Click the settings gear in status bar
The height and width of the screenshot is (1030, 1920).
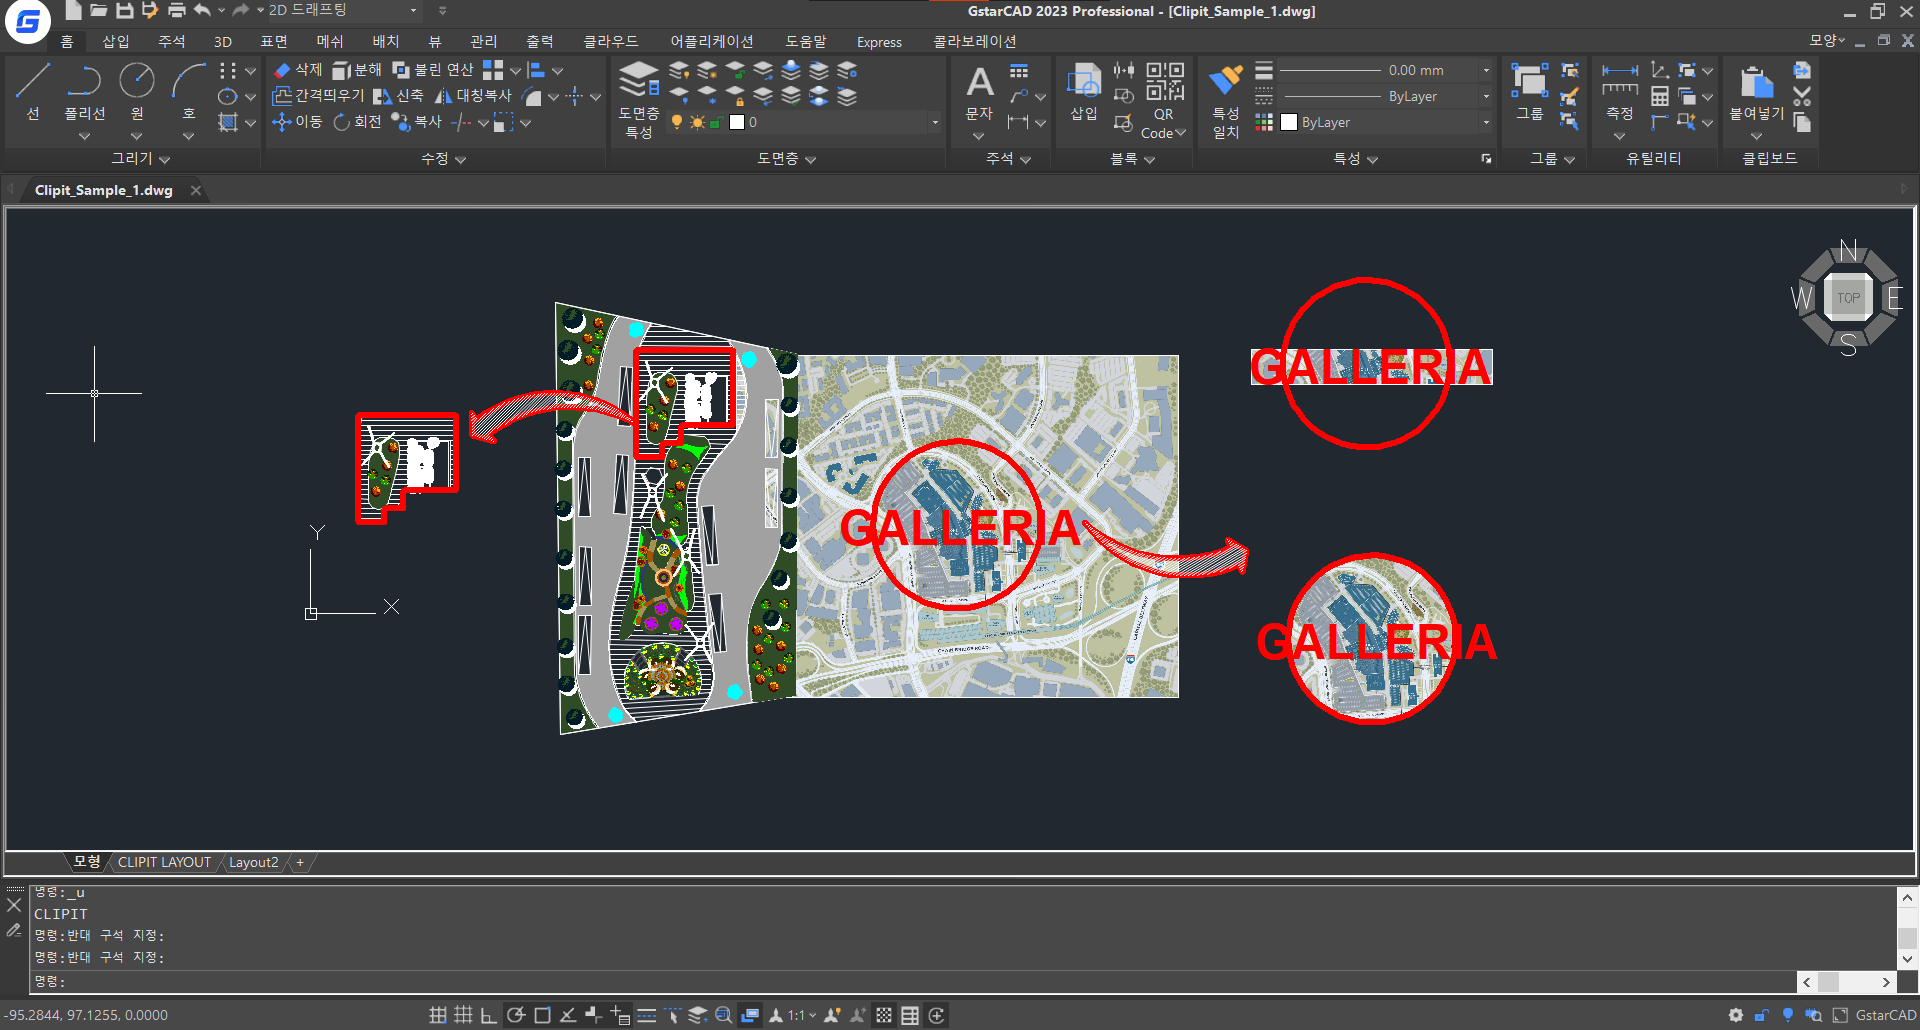(1736, 1015)
